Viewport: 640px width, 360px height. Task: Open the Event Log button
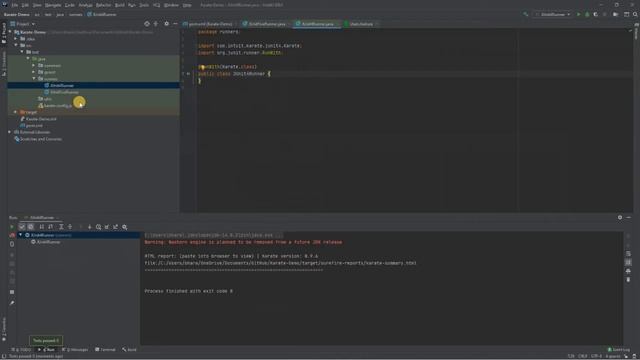tap(619, 350)
